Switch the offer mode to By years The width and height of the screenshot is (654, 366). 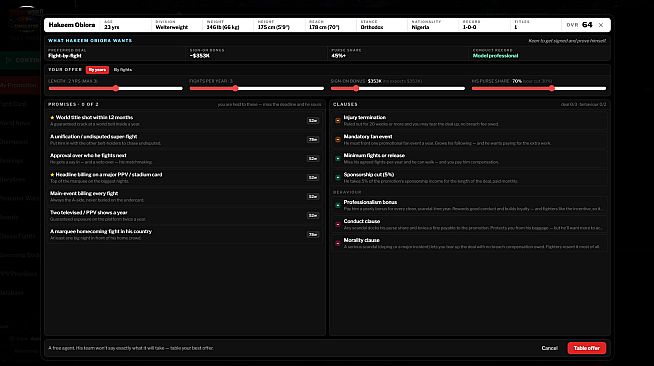97,70
